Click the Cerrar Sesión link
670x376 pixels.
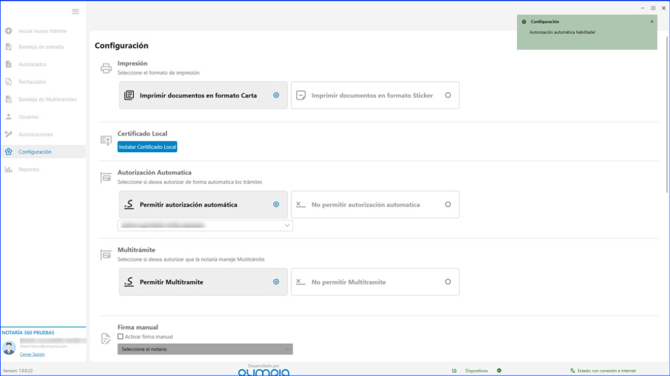32,354
